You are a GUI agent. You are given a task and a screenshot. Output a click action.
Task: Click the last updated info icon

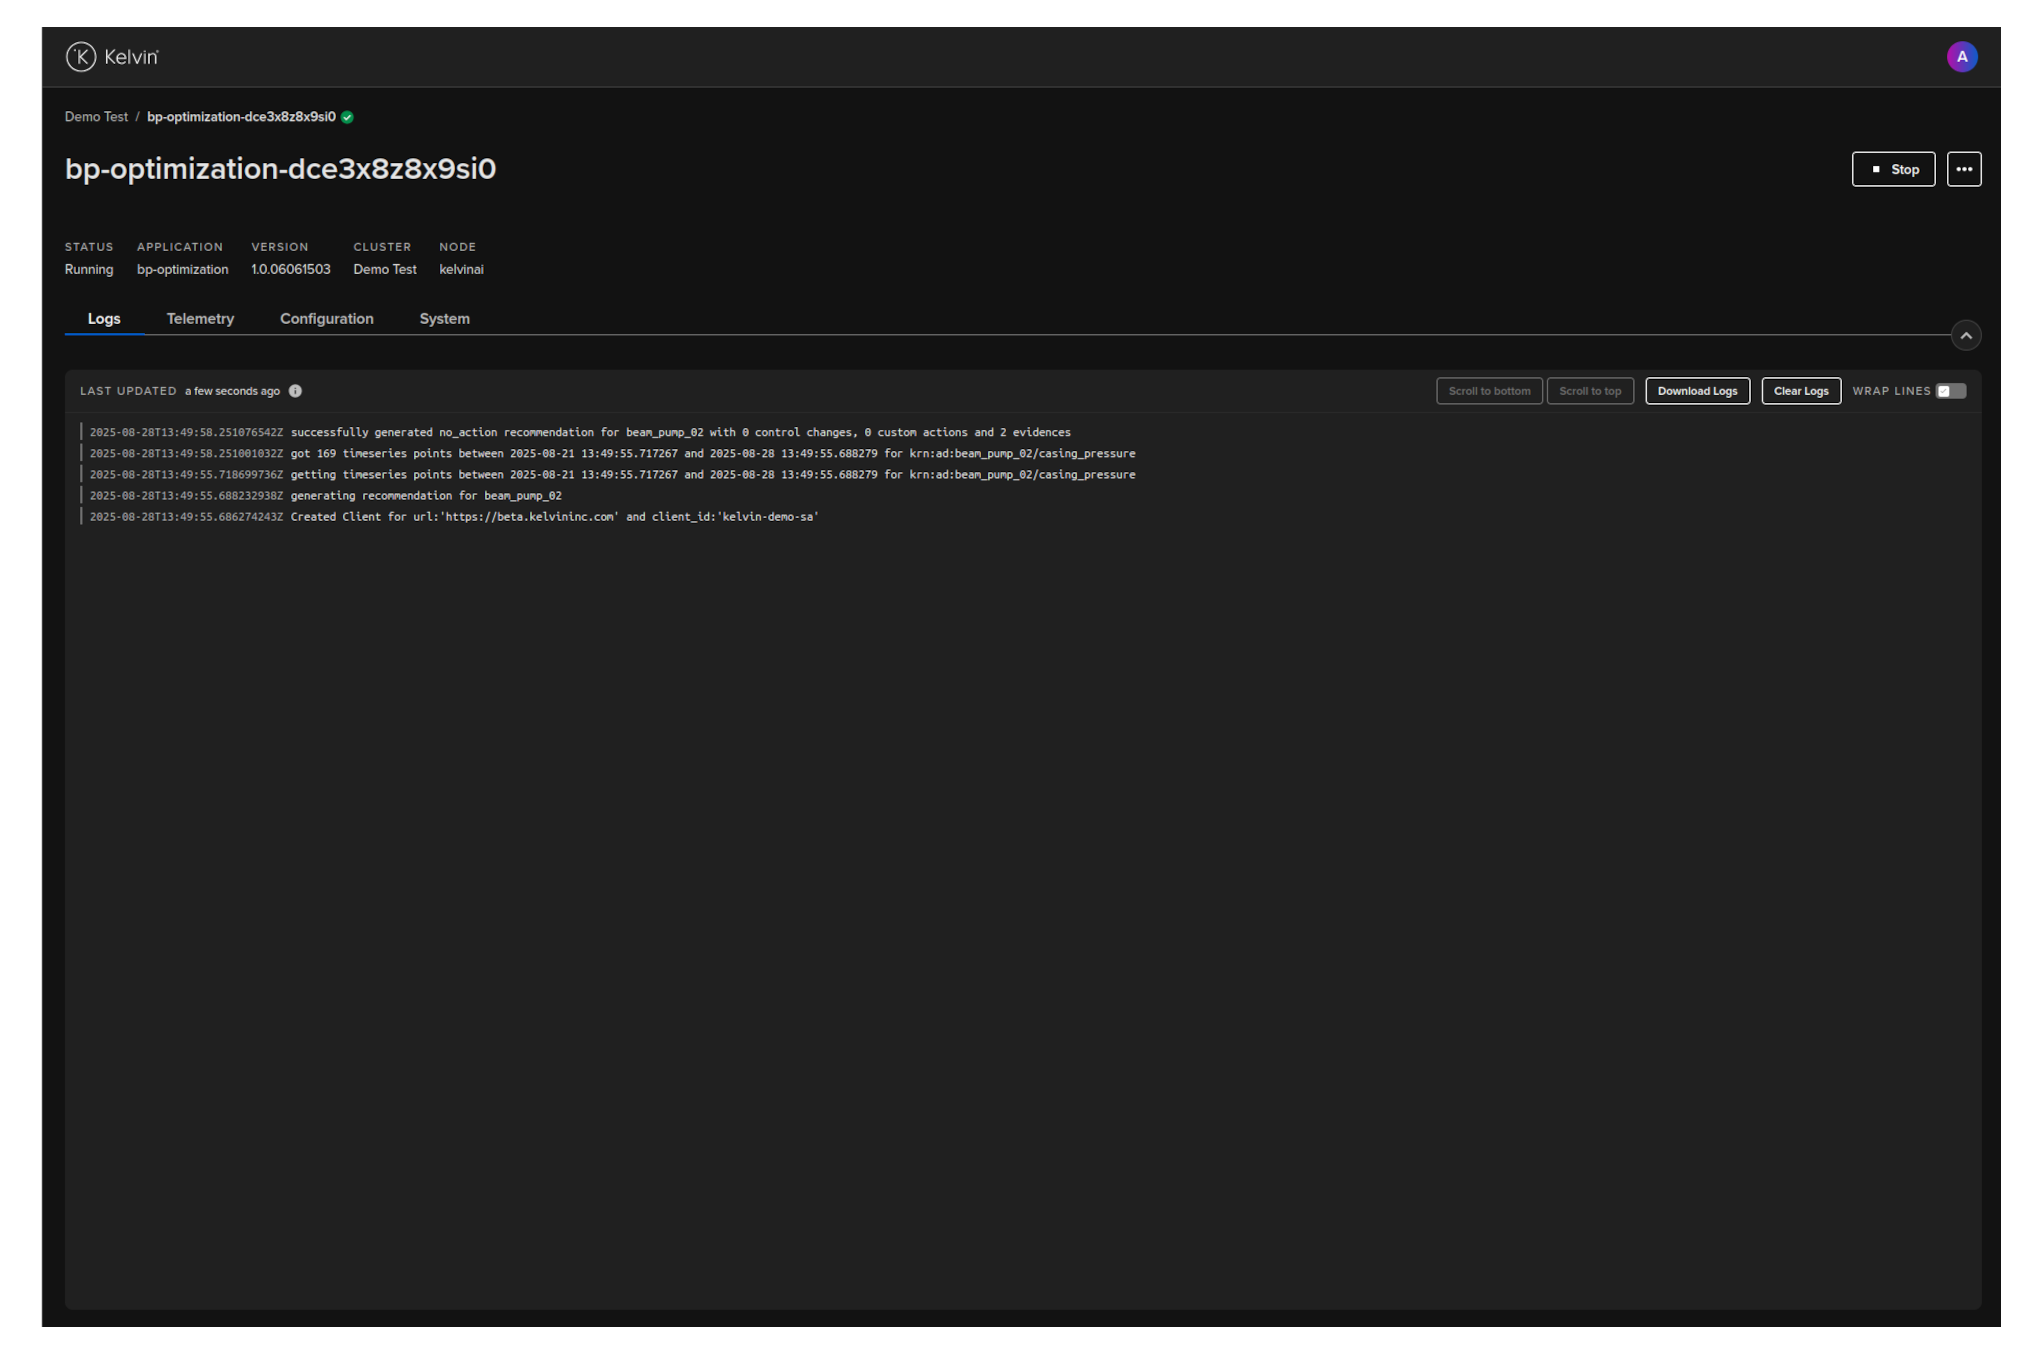[x=295, y=391]
